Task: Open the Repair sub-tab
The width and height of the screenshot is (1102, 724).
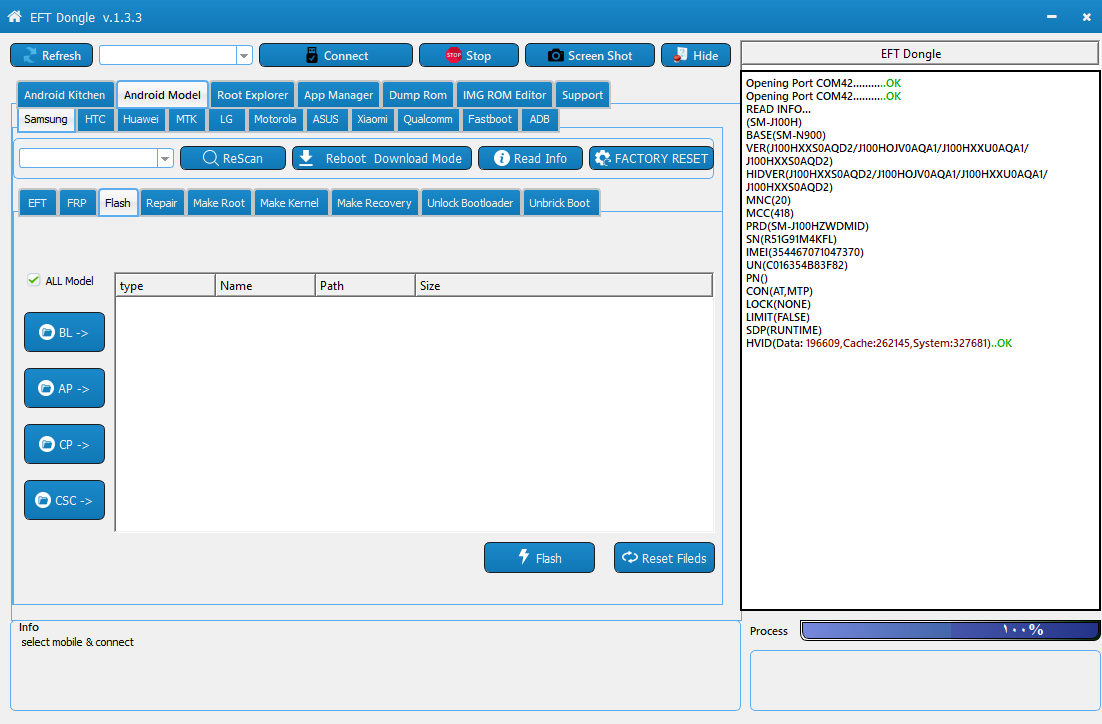Action: point(162,202)
